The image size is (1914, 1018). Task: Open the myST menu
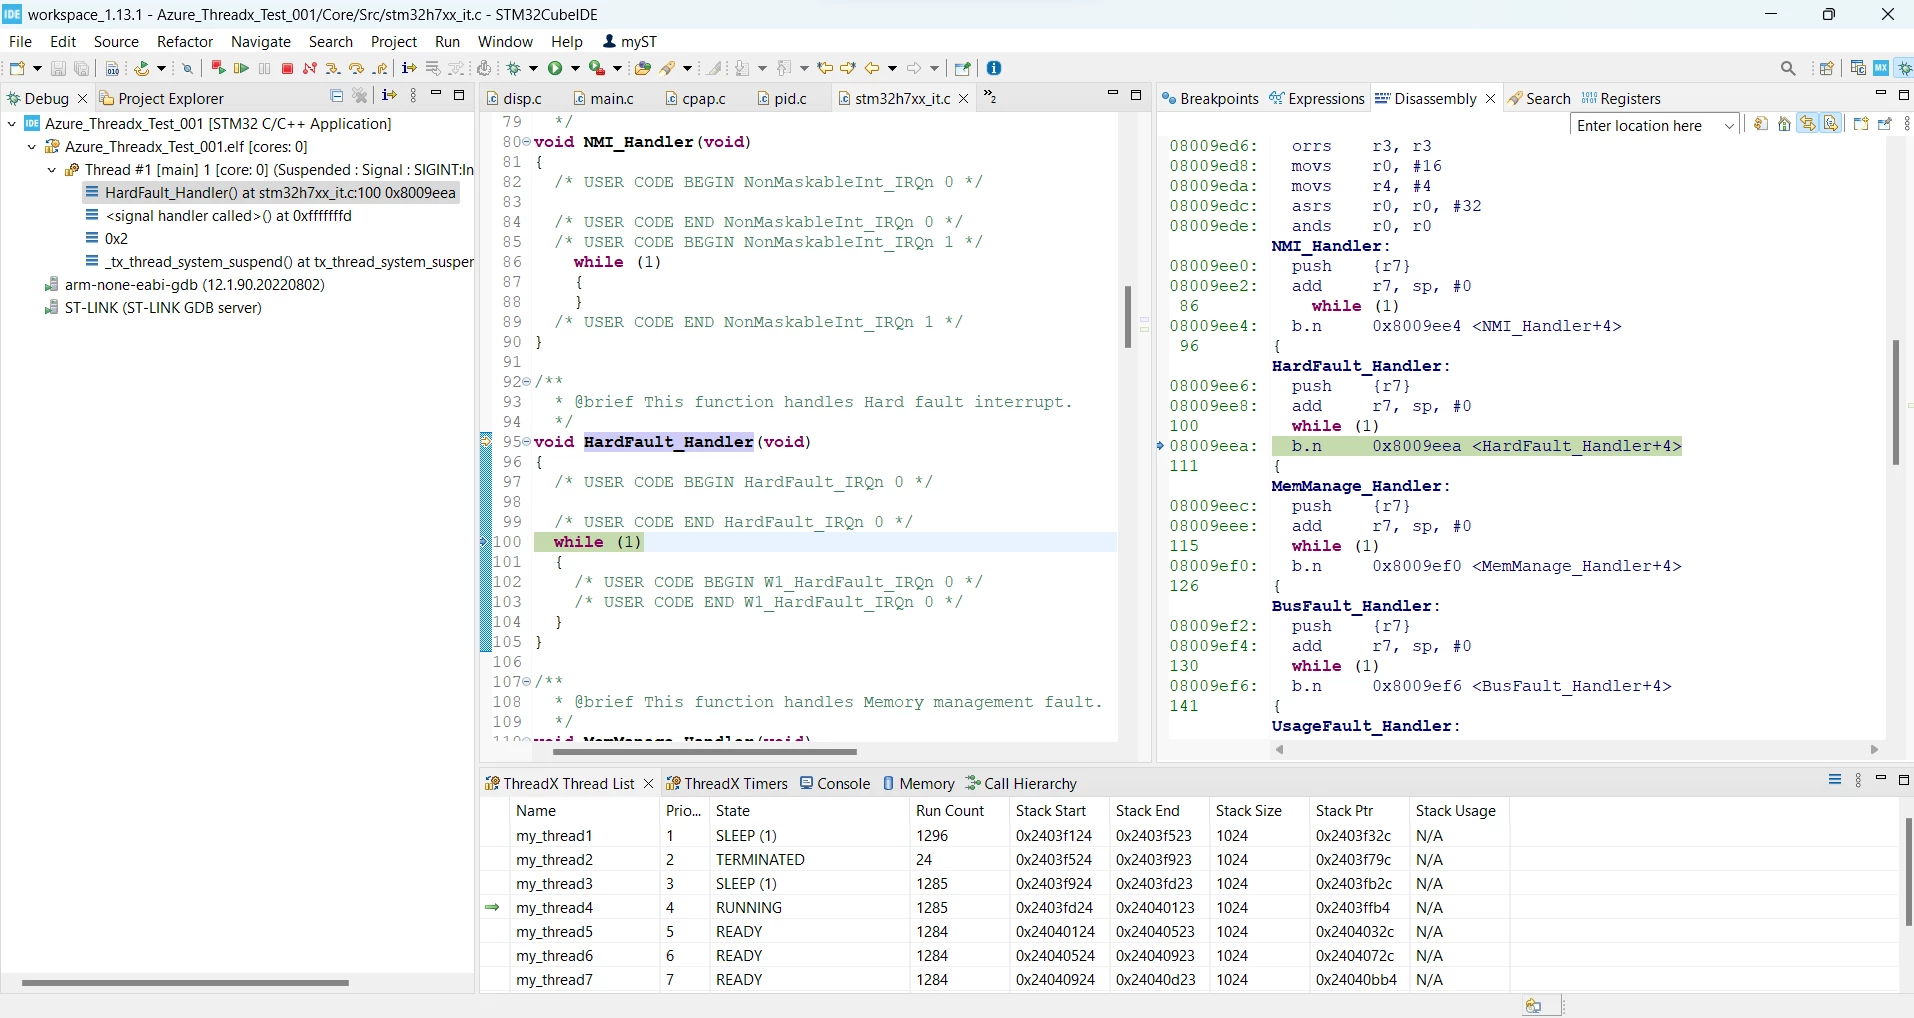[630, 42]
